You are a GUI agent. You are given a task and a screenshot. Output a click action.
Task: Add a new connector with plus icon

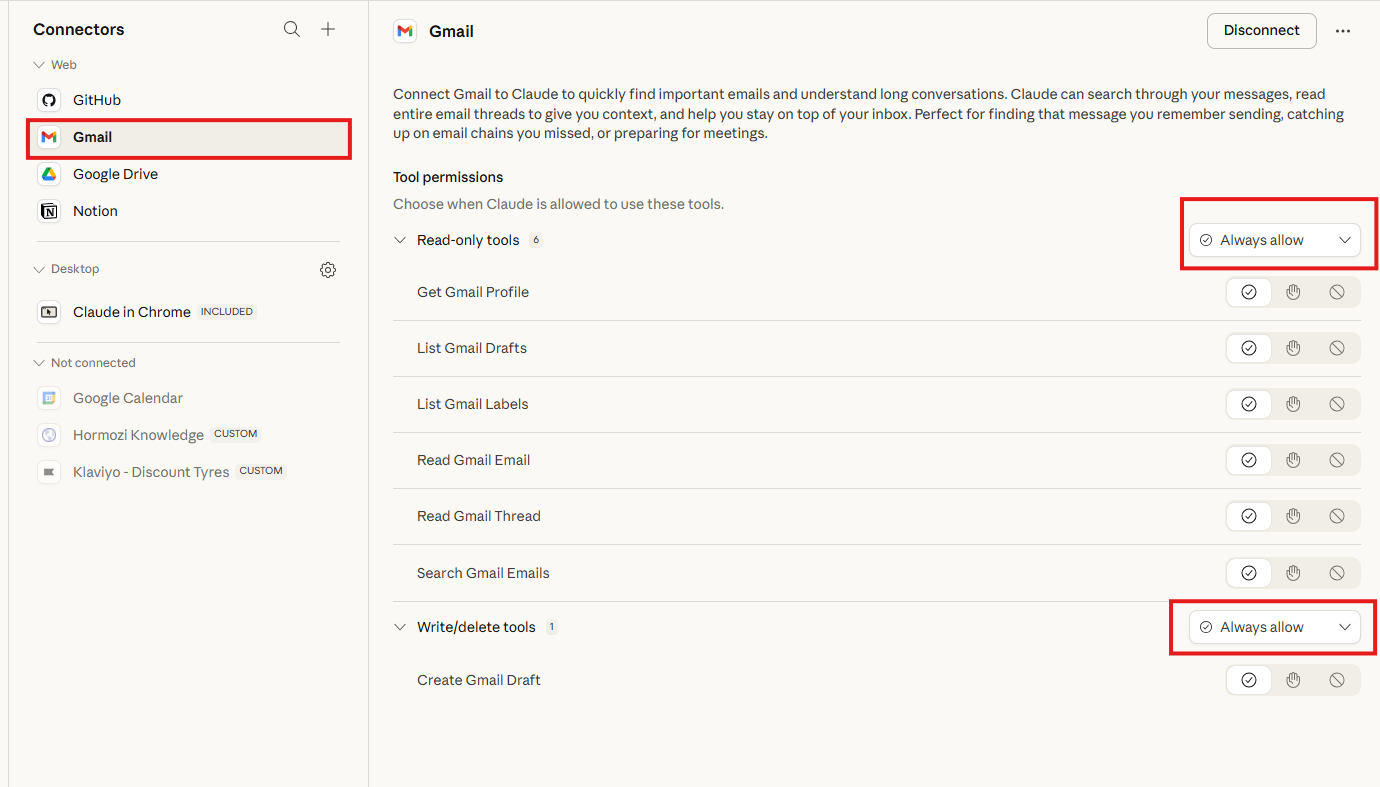(328, 29)
